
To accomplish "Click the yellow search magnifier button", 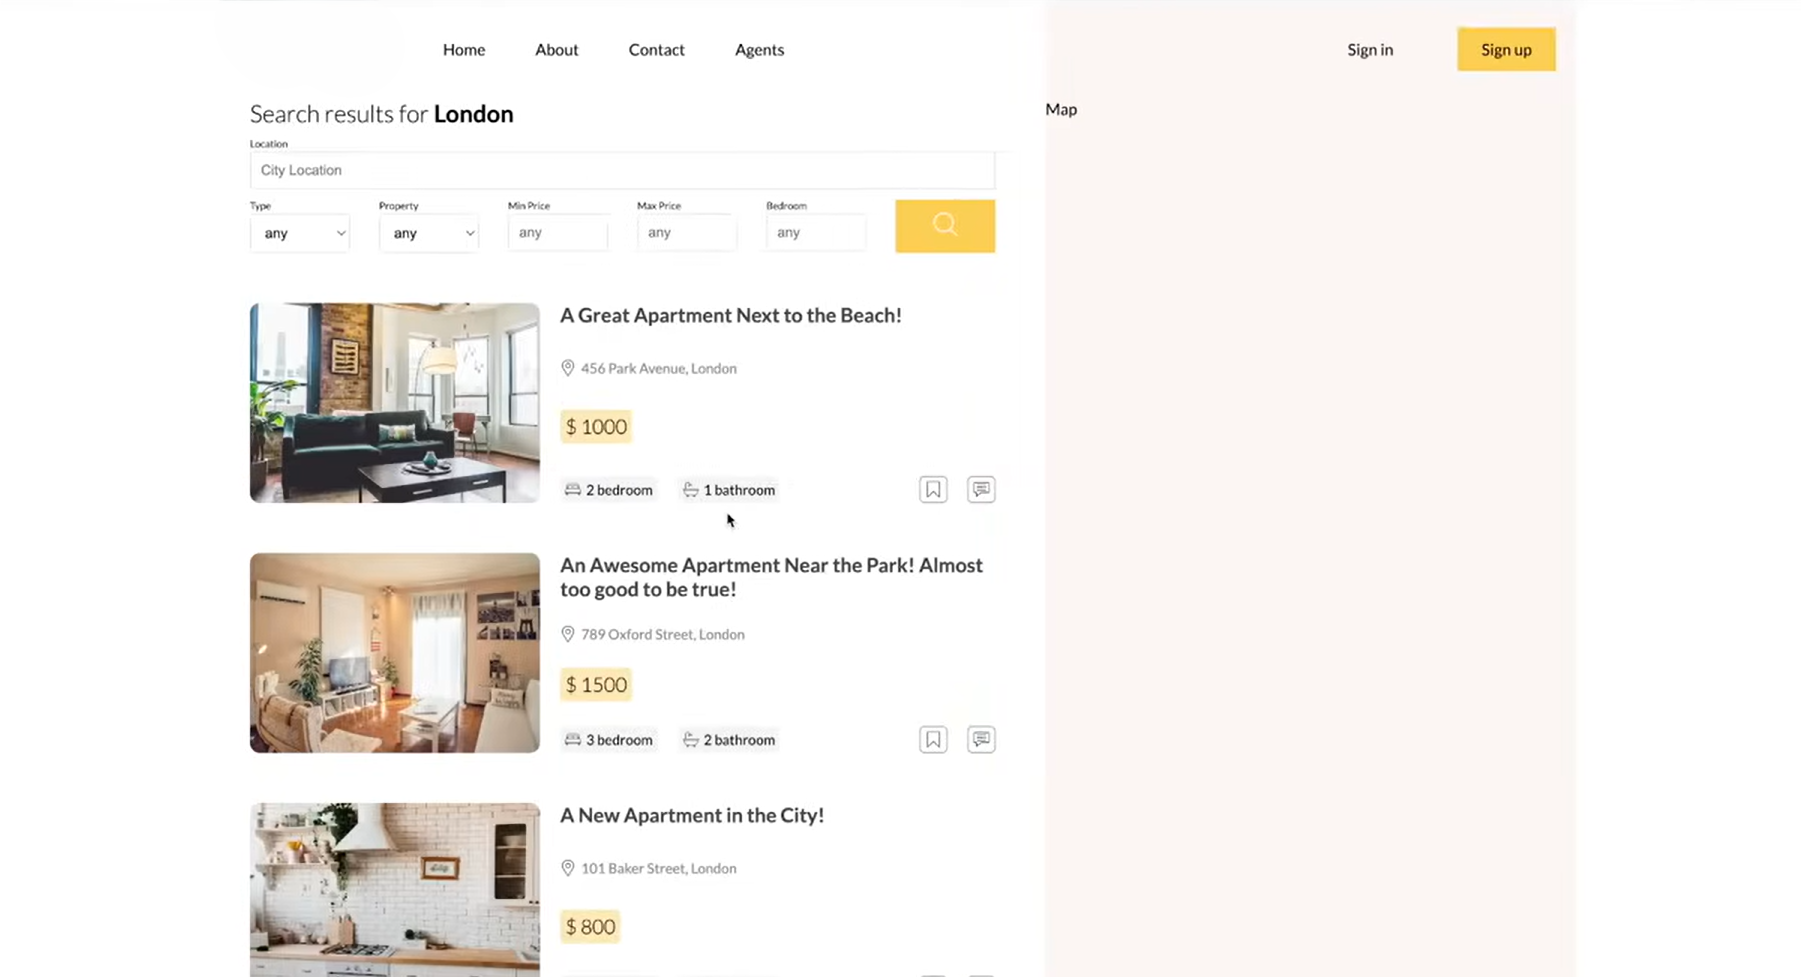I will point(944,226).
